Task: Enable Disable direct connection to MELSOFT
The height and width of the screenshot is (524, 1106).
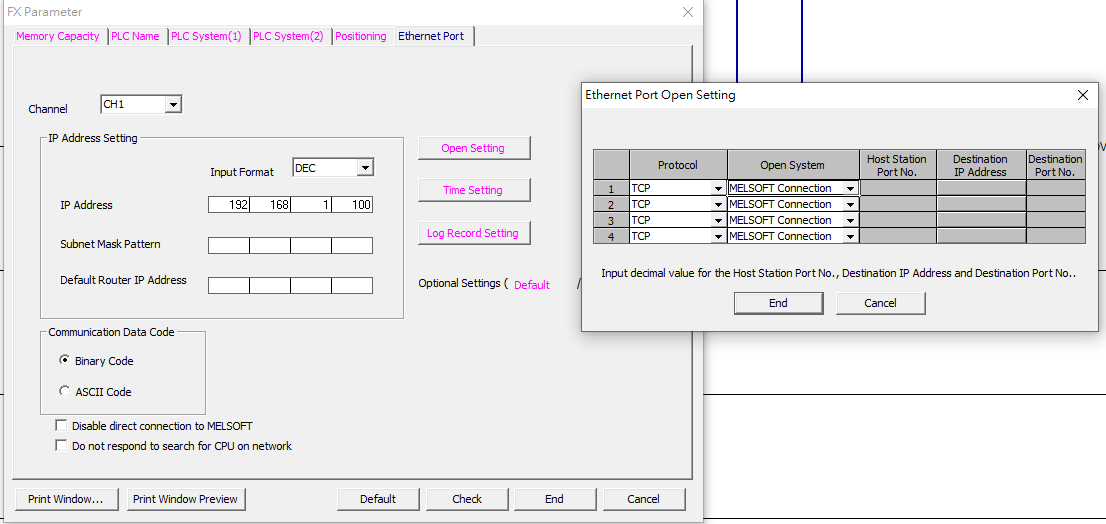Action: coord(61,426)
